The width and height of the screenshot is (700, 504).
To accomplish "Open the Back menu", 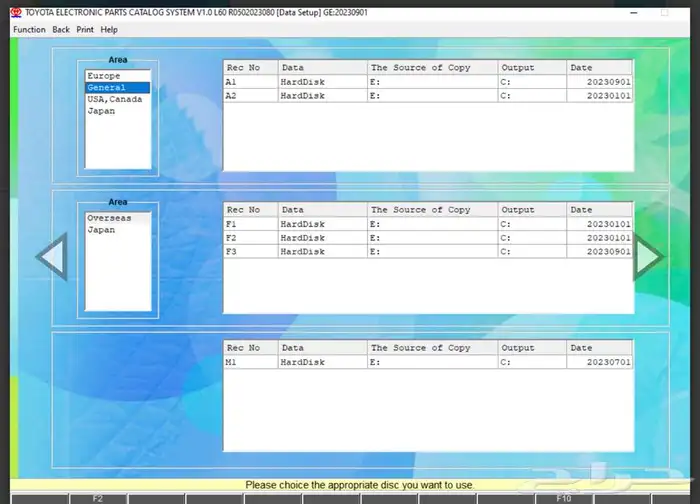I will pos(61,29).
